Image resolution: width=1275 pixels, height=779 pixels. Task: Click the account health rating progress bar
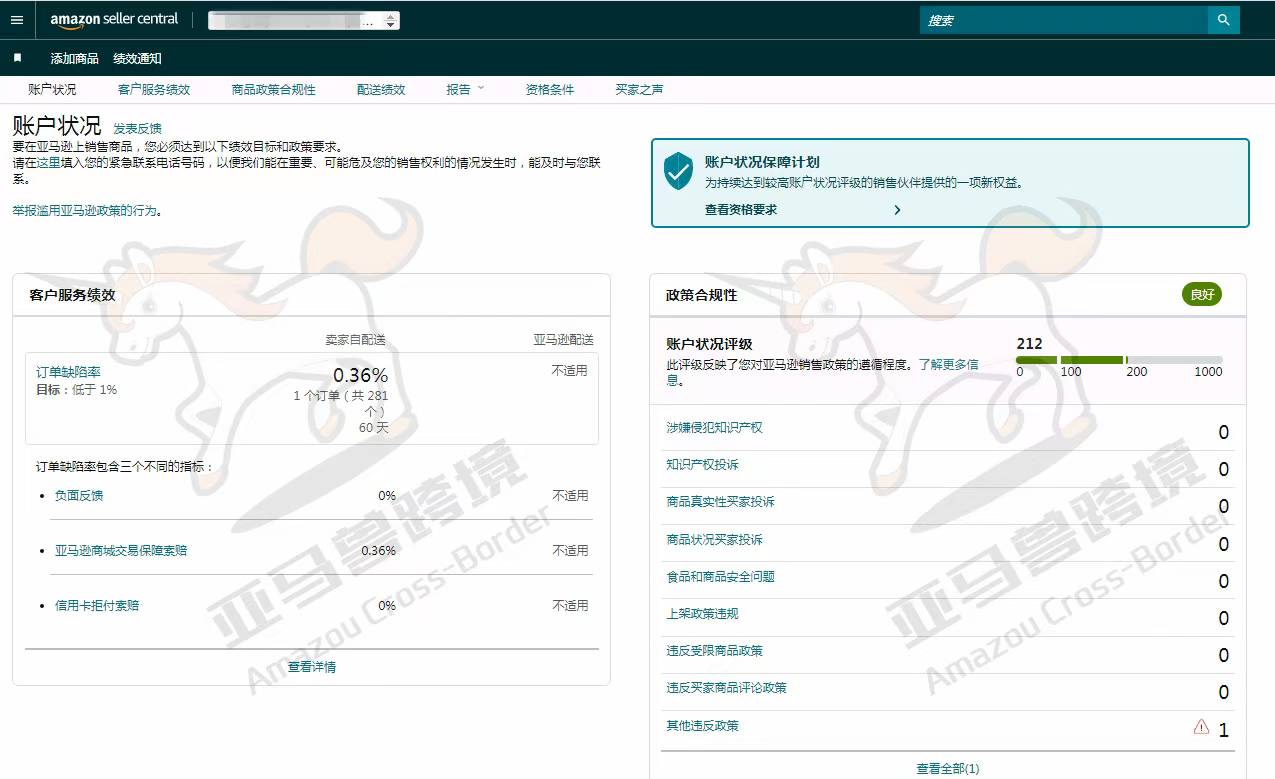1119,360
